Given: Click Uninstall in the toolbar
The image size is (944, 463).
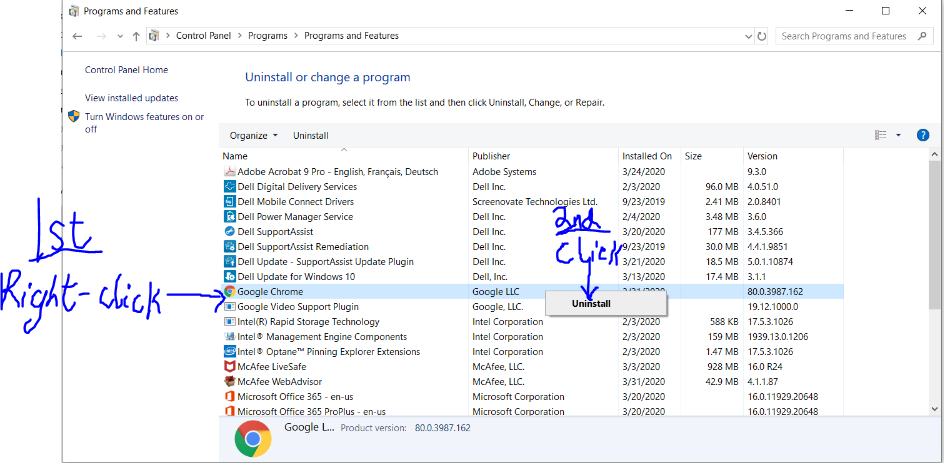Looking at the screenshot, I should [x=311, y=135].
